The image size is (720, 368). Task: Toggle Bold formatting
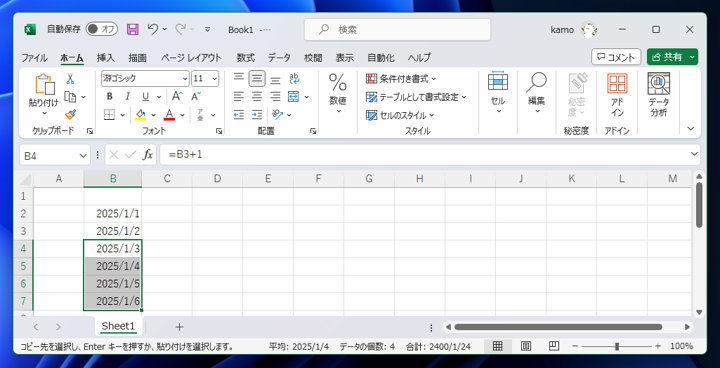(x=109, y=96)
